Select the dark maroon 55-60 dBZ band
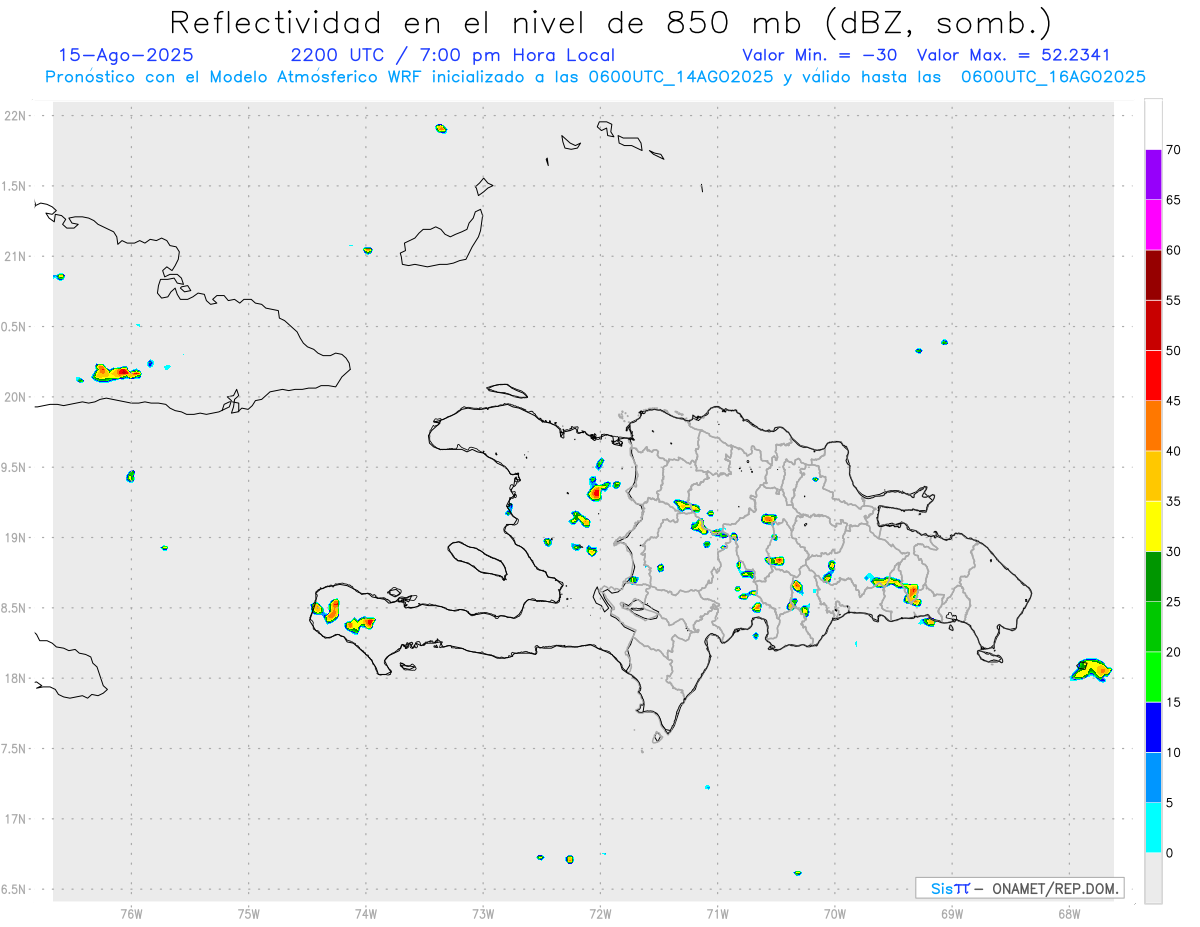1200x927 pixels. click(1153, 275)
